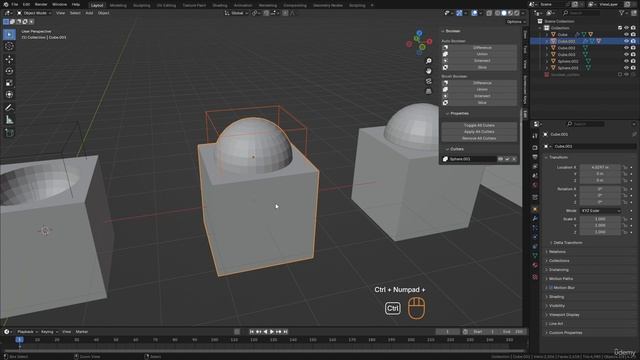Viewport: 640px width, 360px height.
Task: Open the Object Data properties tab icon
Action: tap(535, 256)
